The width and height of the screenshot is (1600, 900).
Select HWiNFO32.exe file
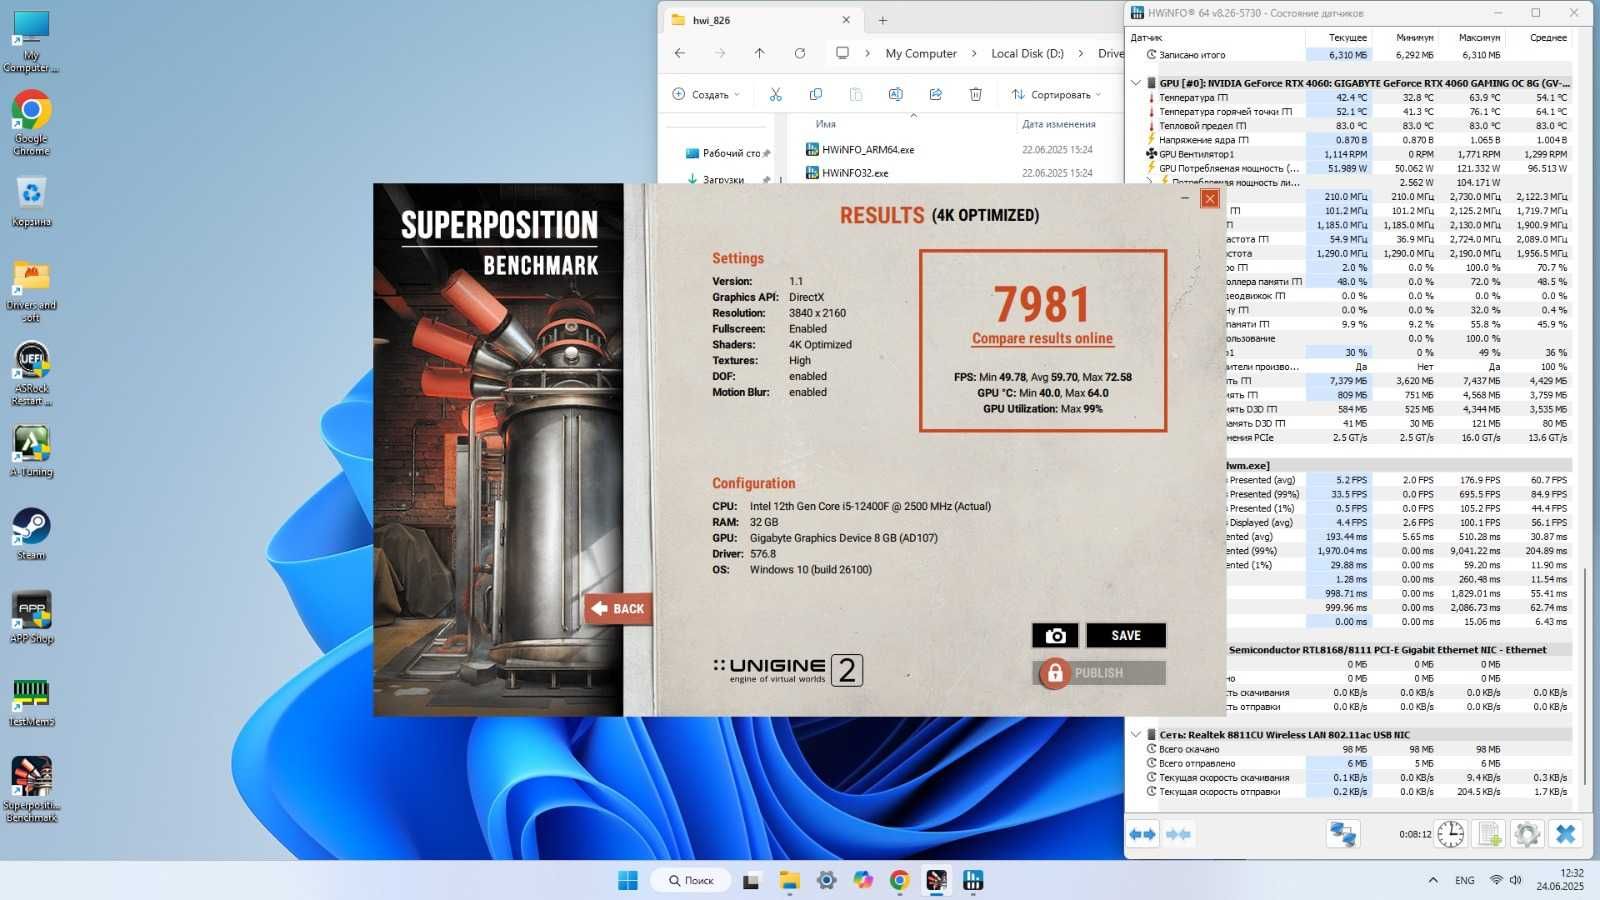tap(854, 172)
